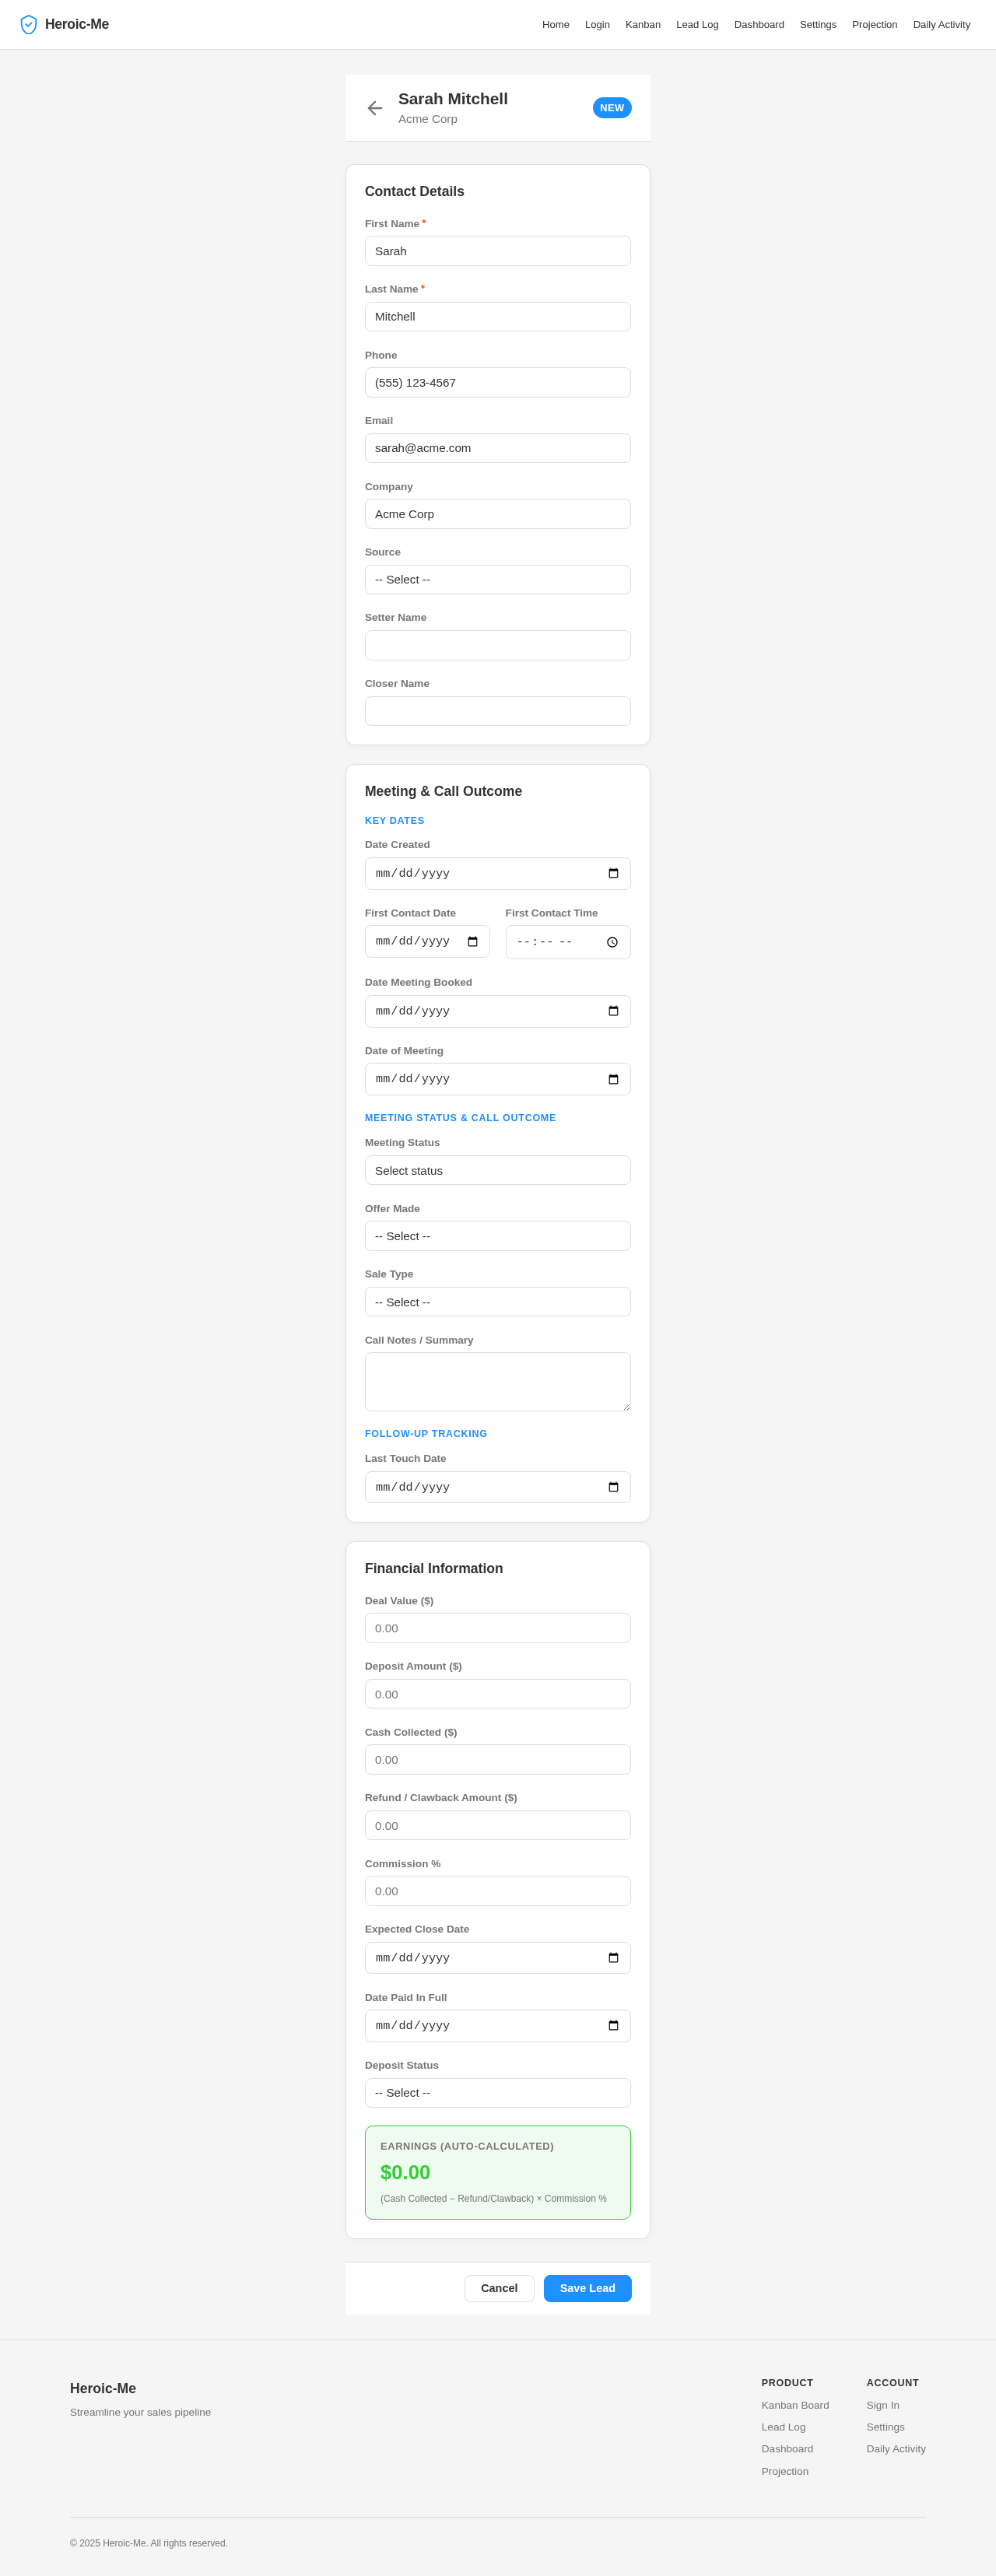This screenshot has height=2576, width=996.
Task: Open calendar picker for Date of Meeting
Action: (x=613, y=1079)
